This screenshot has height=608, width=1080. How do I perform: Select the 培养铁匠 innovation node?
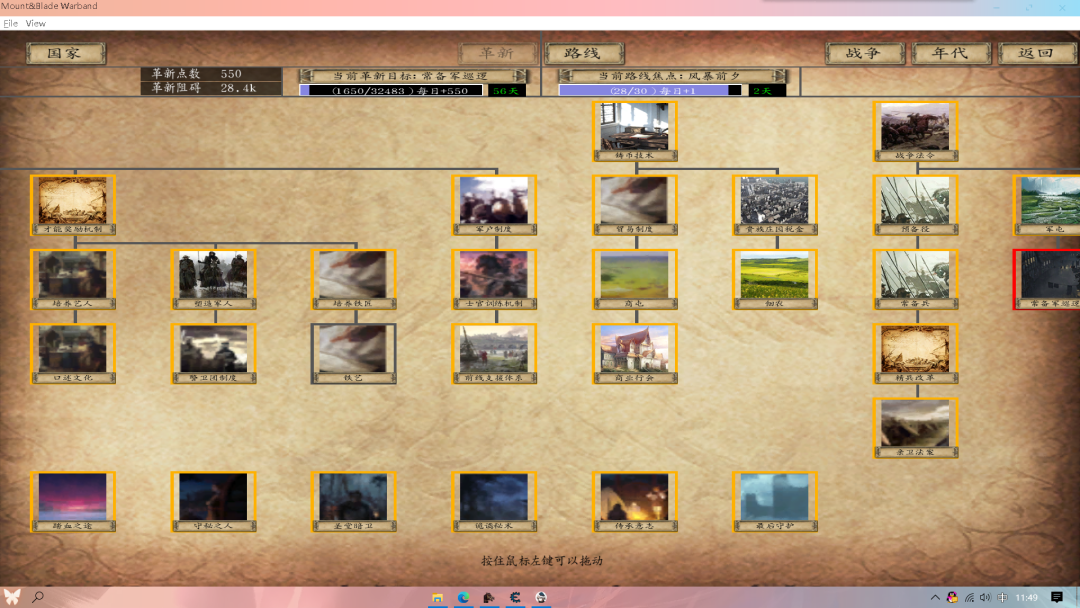353,280
